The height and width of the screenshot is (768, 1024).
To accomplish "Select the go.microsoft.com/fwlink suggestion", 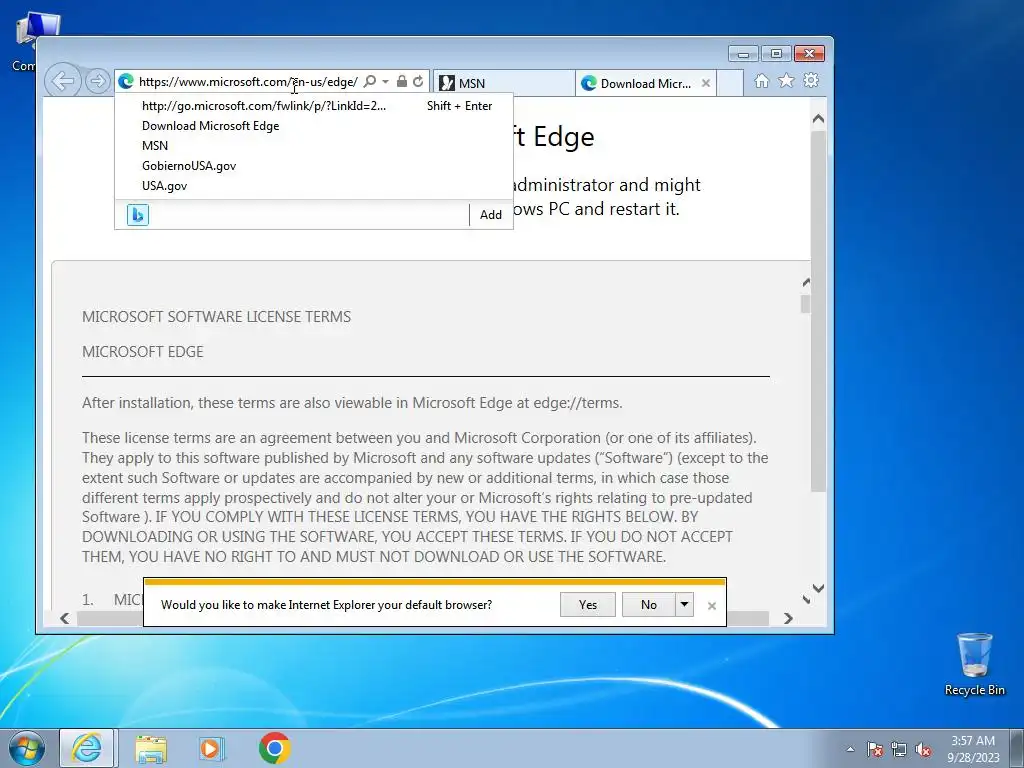I will click(313, 106).
